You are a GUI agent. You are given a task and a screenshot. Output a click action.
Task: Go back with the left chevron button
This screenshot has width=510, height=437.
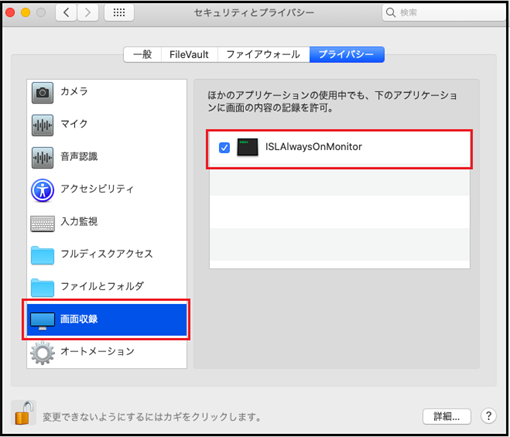66,13
